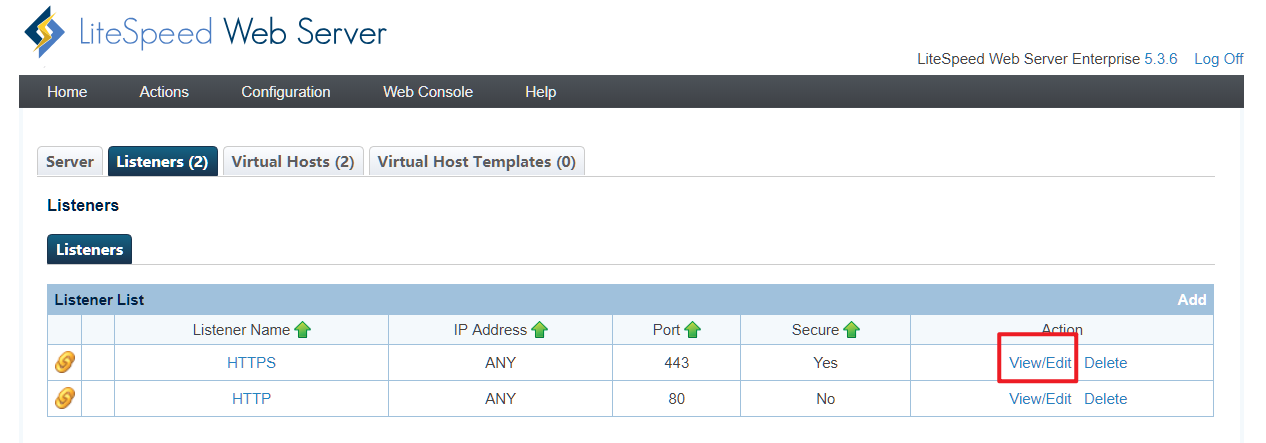
Task: Open the HTTPS listener name link
Action: coord(251,363)
